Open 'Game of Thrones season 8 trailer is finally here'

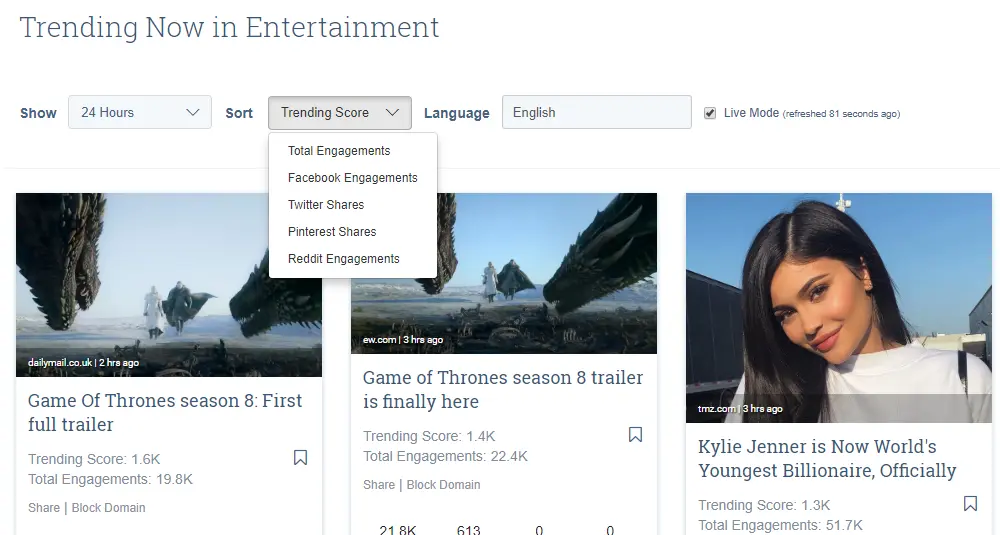point(502,389)
